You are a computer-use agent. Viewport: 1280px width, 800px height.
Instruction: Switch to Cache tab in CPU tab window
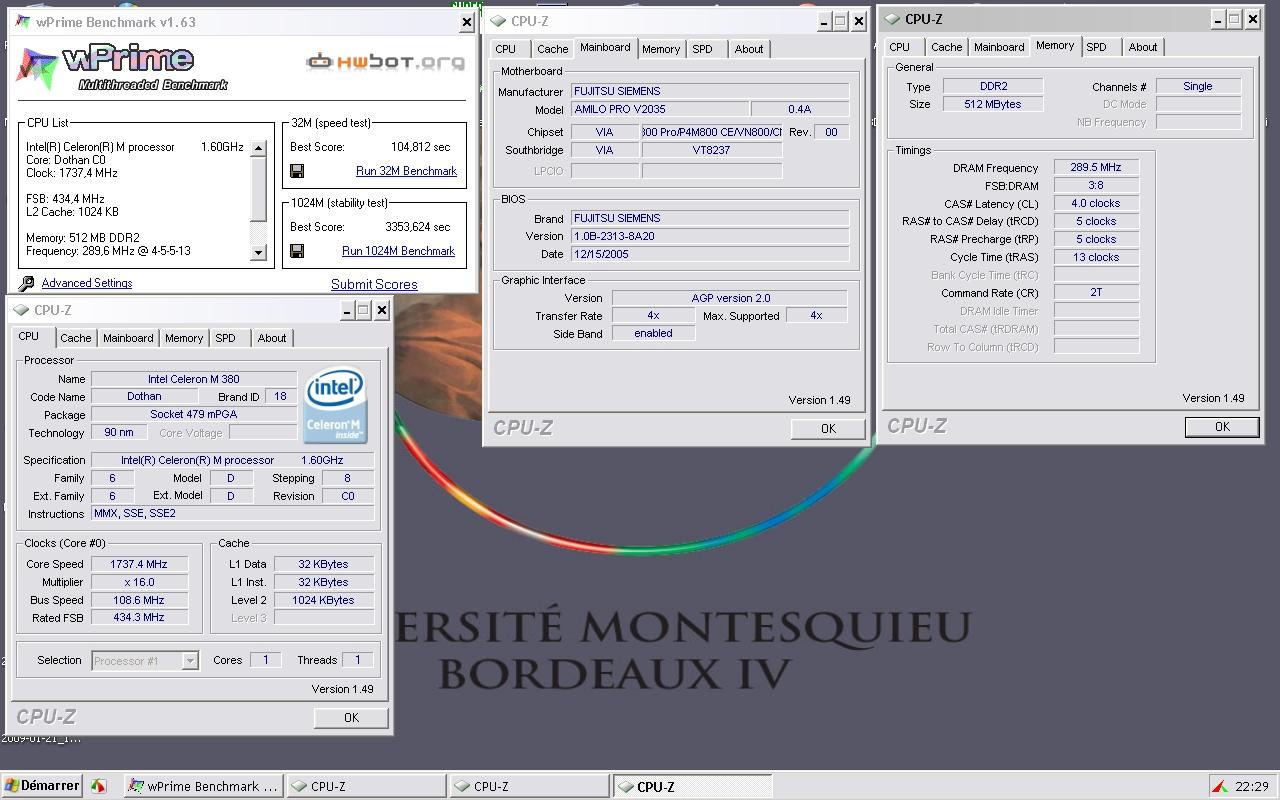[75, 338]
